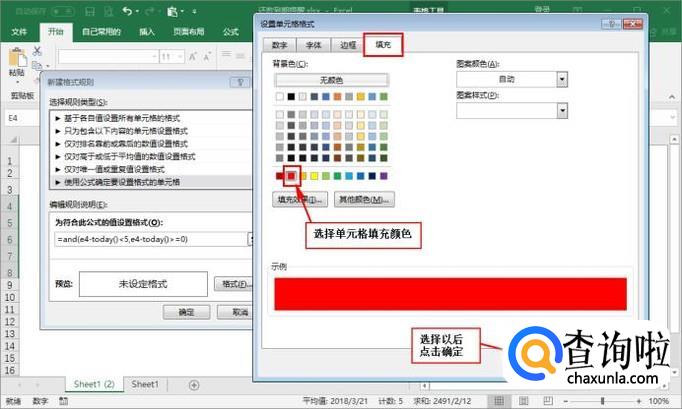
Task: Click the Decrease Font Size icon
Action: click(207, 57)
